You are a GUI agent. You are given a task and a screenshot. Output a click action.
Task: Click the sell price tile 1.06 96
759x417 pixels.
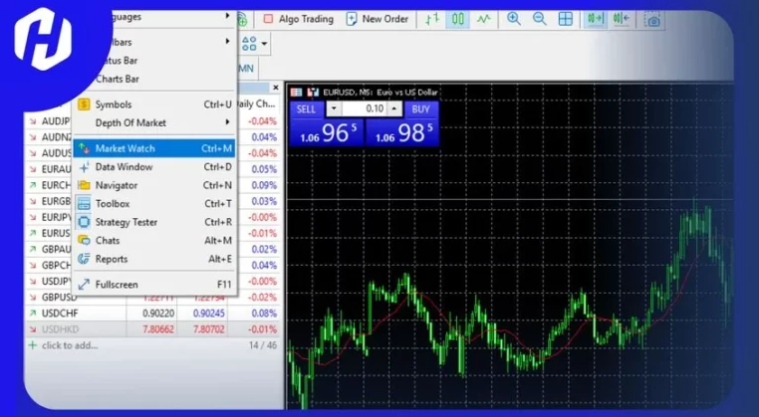[327, 132]
